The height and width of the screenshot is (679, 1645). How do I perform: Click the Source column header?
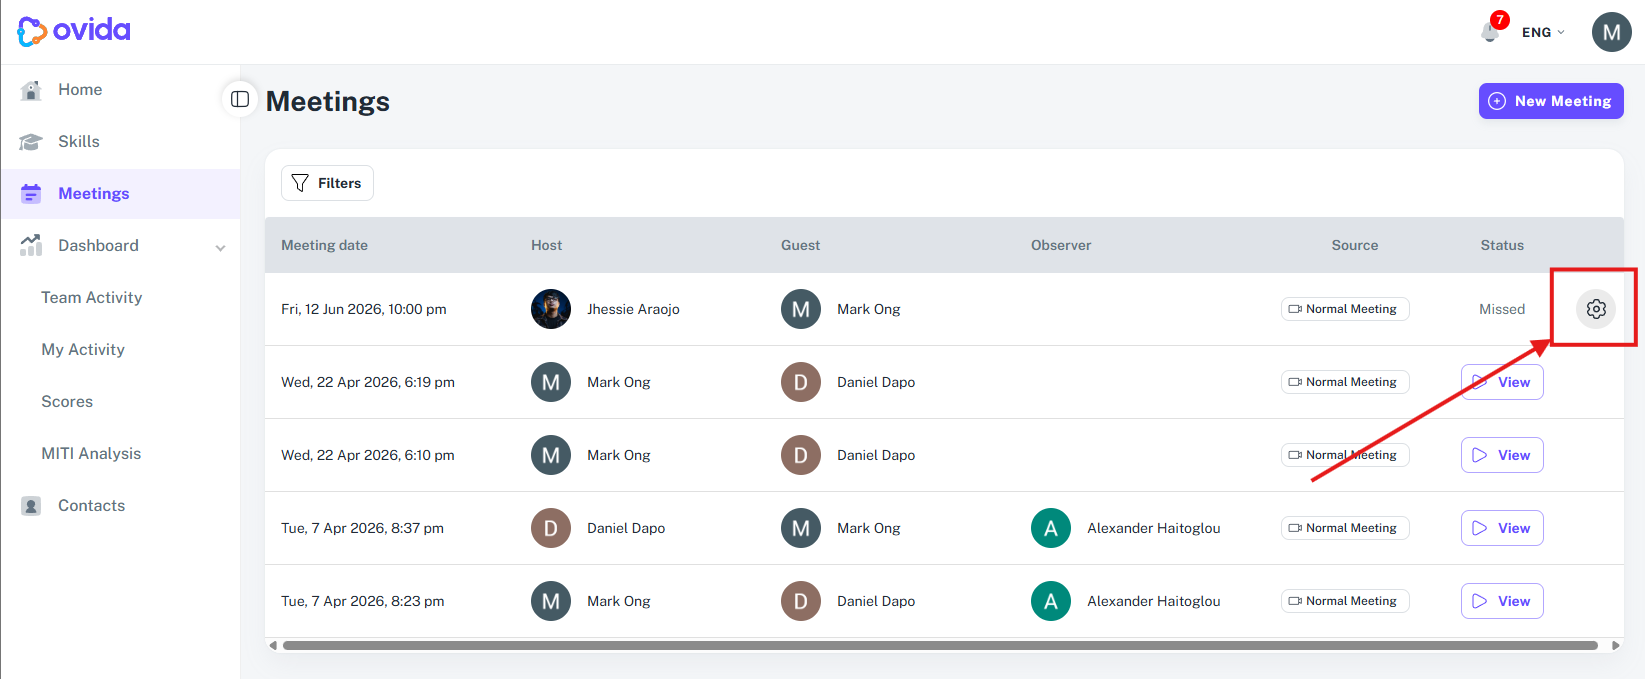pos(1355,245)
